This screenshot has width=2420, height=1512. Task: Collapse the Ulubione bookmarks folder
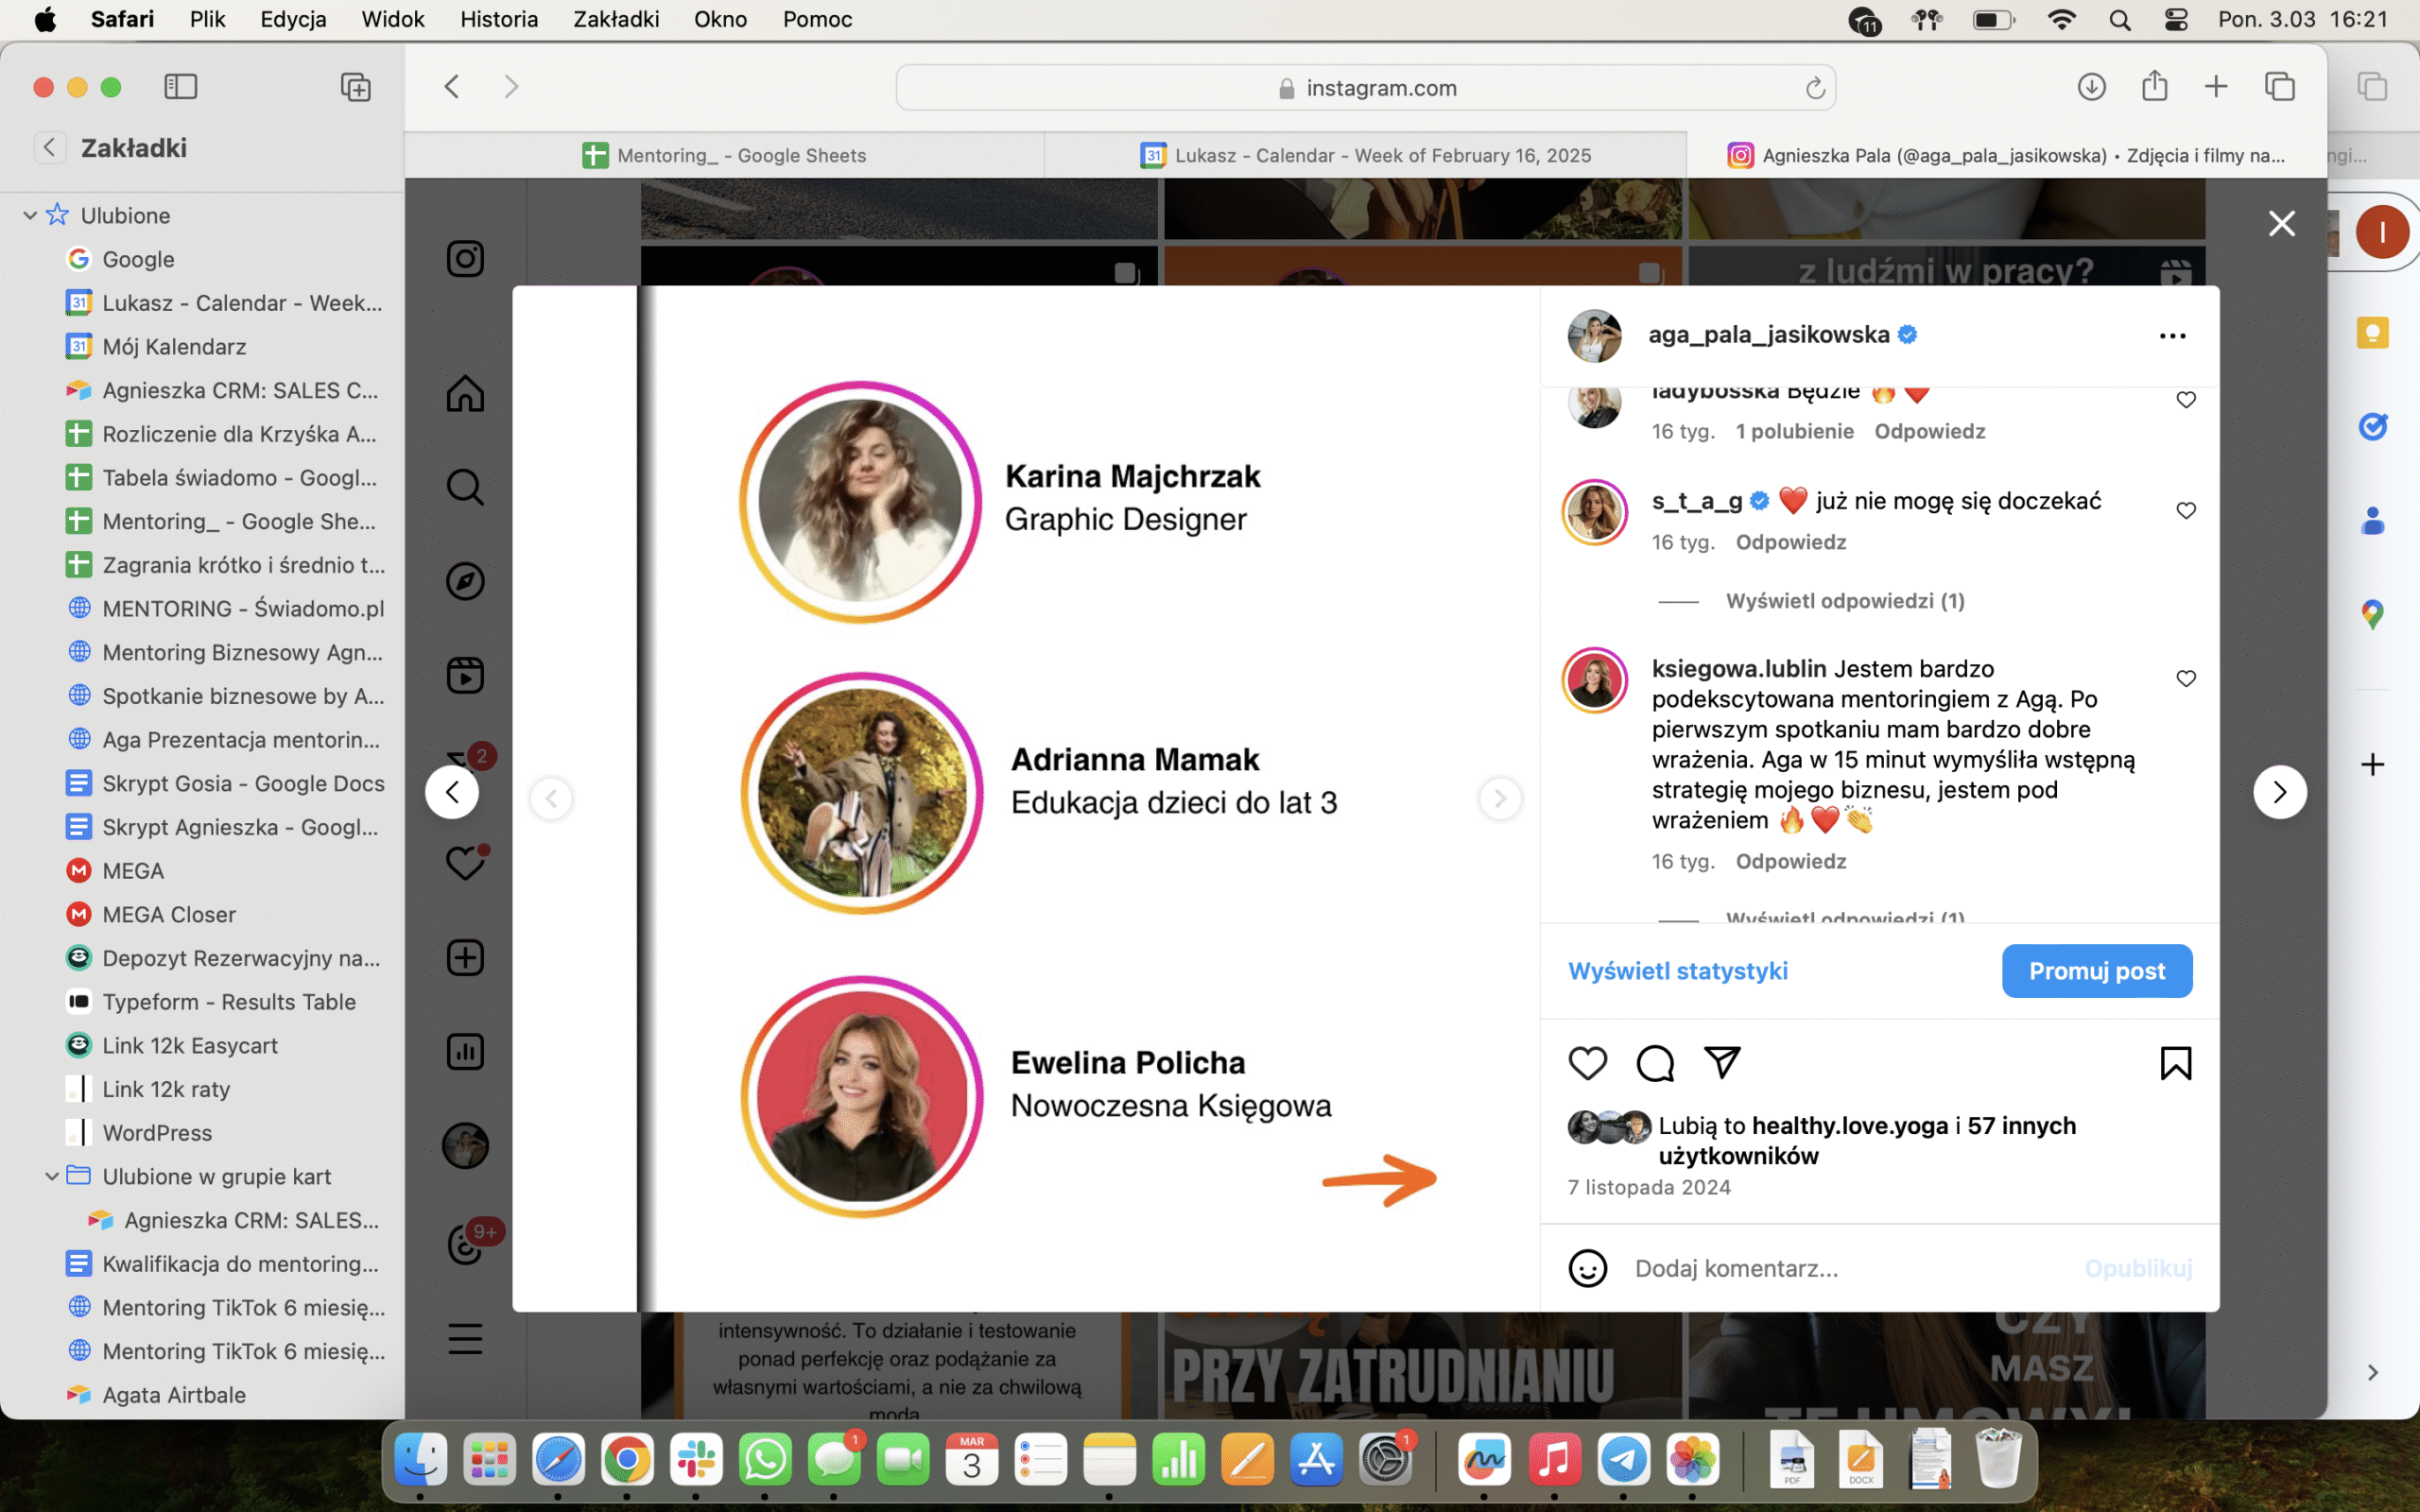click(x=30, y=215)
